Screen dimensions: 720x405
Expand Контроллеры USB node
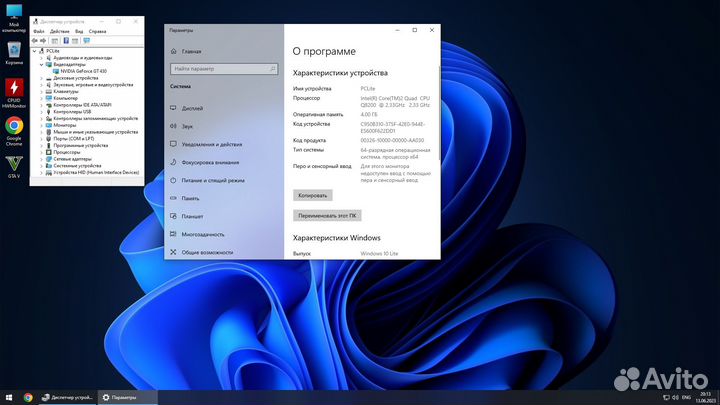41,112
